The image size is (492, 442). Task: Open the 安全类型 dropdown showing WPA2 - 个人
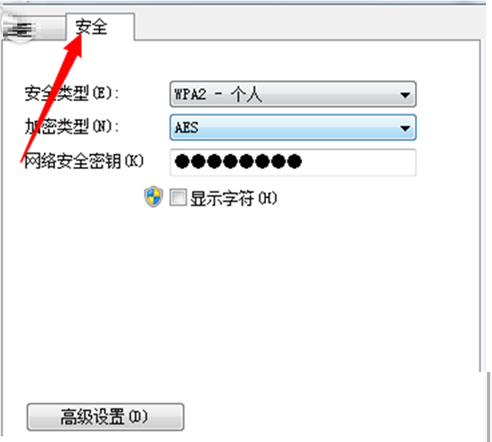tap(293, 94)
